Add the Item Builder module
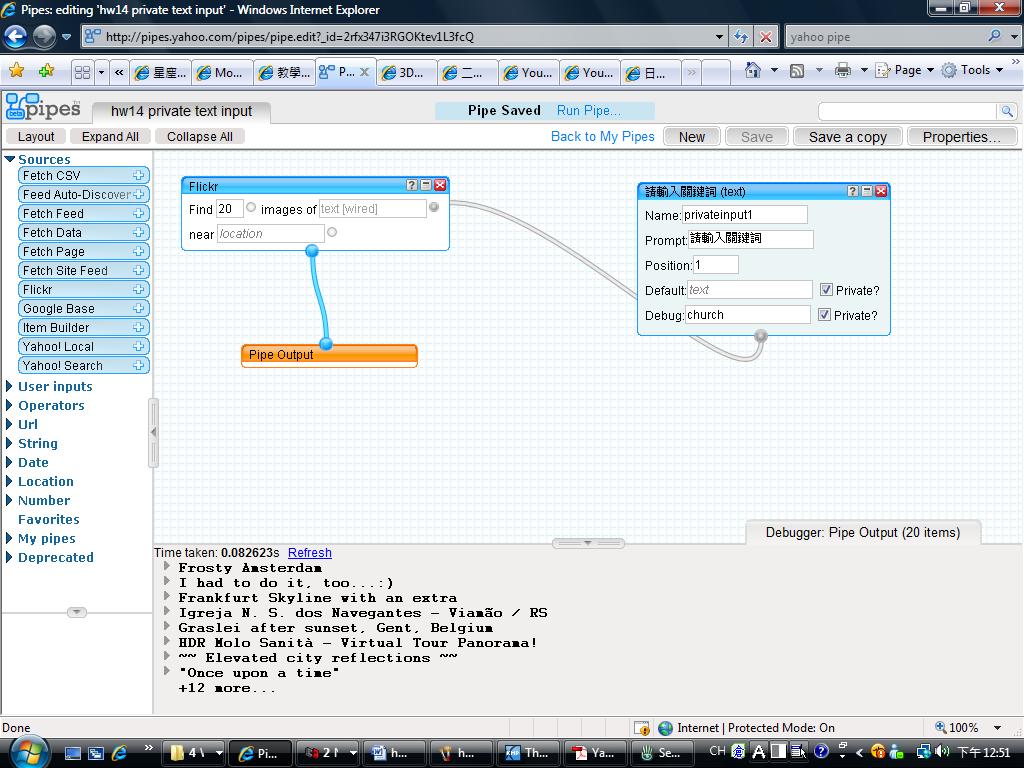The height and width of the screenshot is (768, 1024). pyautogui.click(x=138, y=327)
